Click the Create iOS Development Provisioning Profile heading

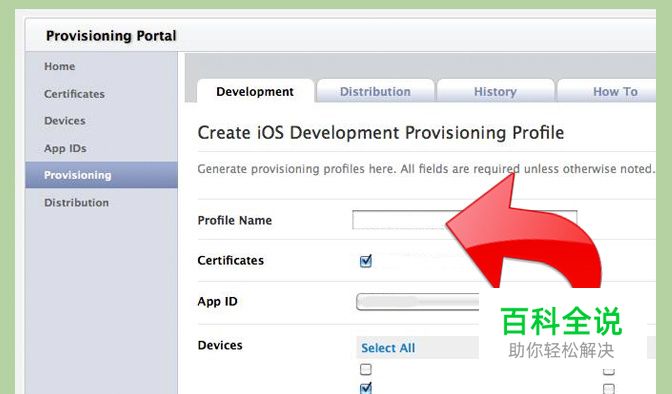coord(381,132)
